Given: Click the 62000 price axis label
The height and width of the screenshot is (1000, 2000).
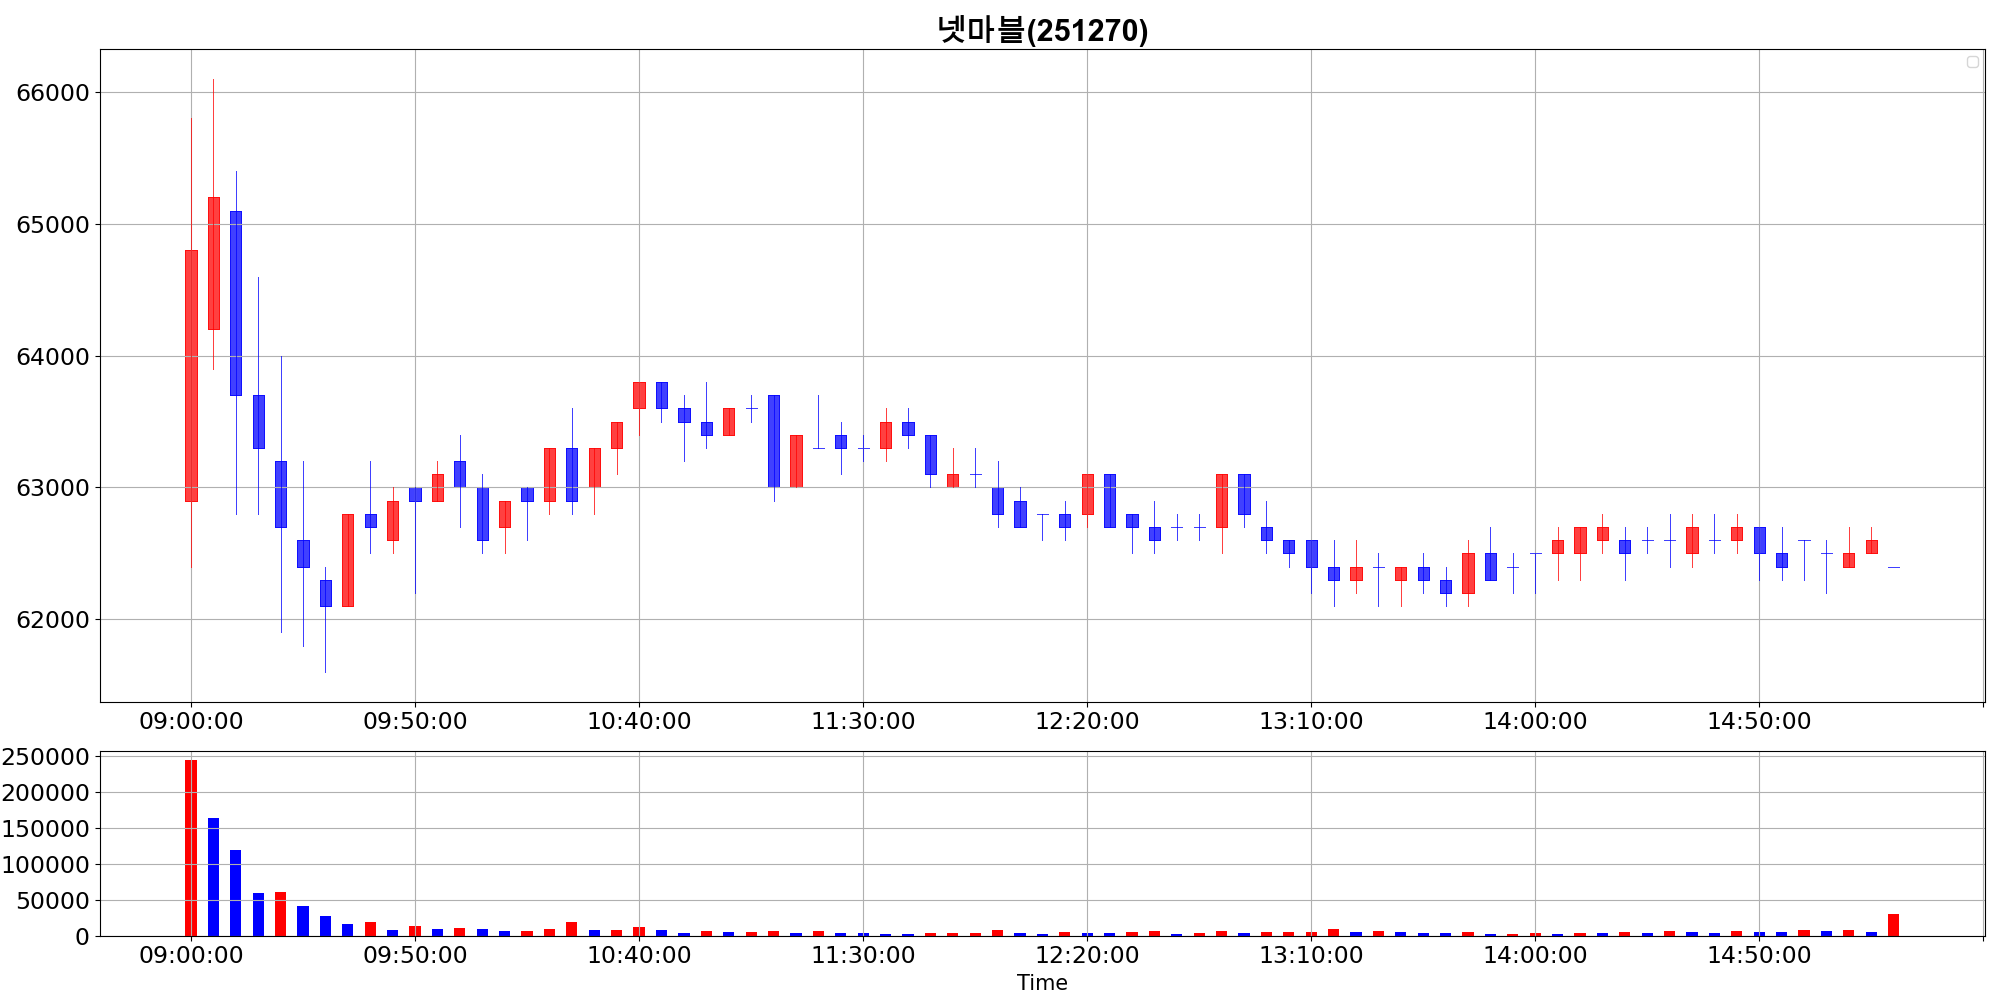Looking at the screenshot, I should [53, 620].
